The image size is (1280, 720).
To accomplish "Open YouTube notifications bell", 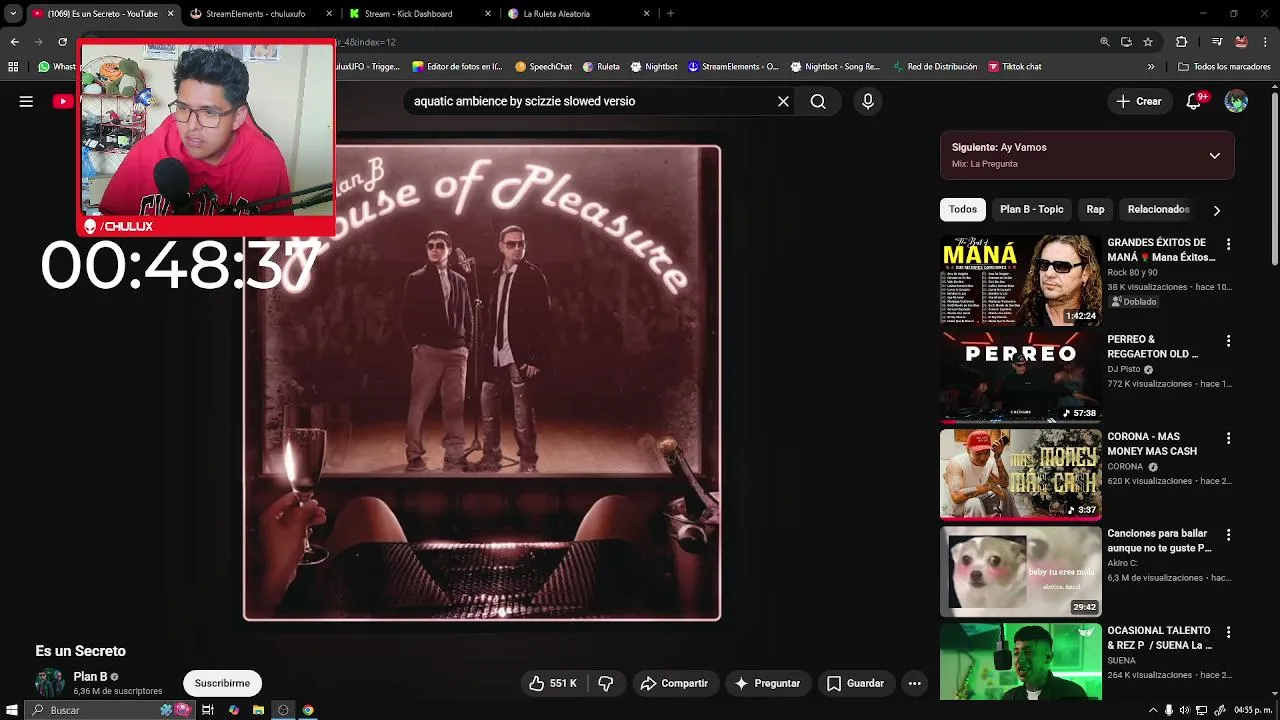I will (1193, 101).
